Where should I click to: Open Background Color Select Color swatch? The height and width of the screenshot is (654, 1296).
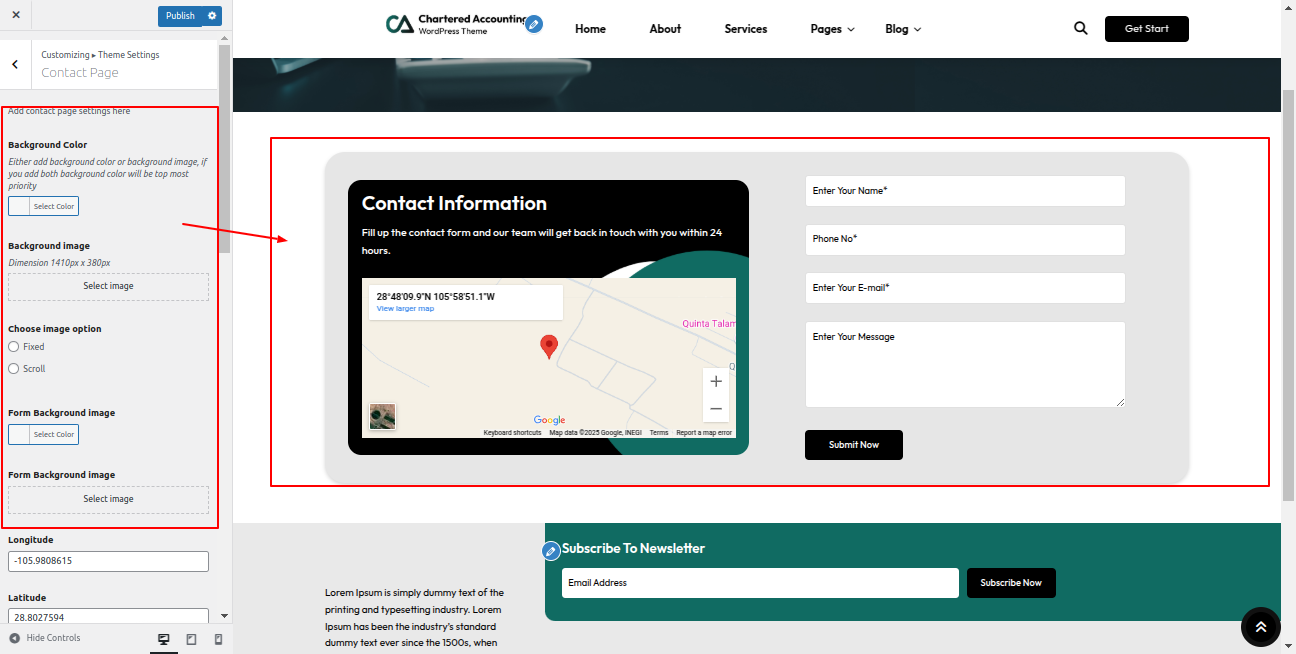pyautogui.click(x=43, y=206)
